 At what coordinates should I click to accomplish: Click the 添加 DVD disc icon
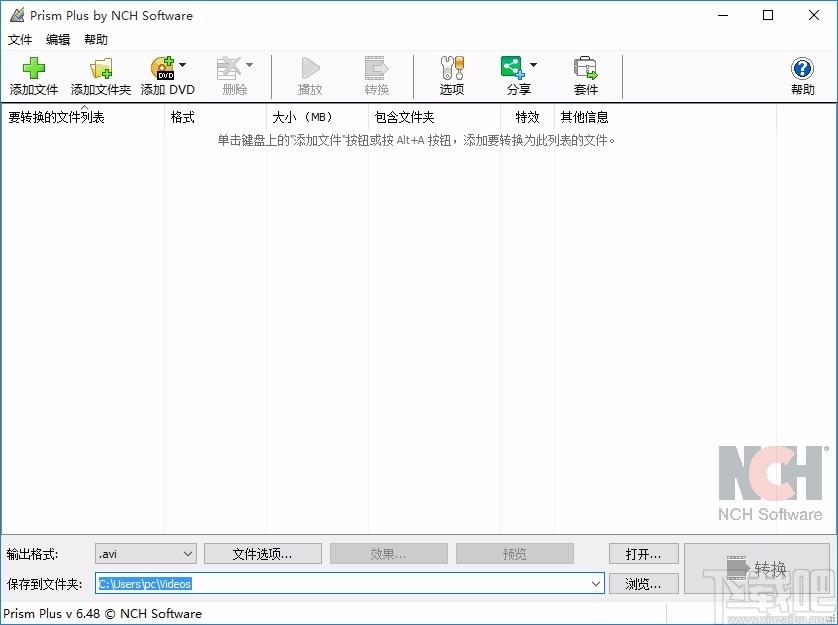pos(162,68)
